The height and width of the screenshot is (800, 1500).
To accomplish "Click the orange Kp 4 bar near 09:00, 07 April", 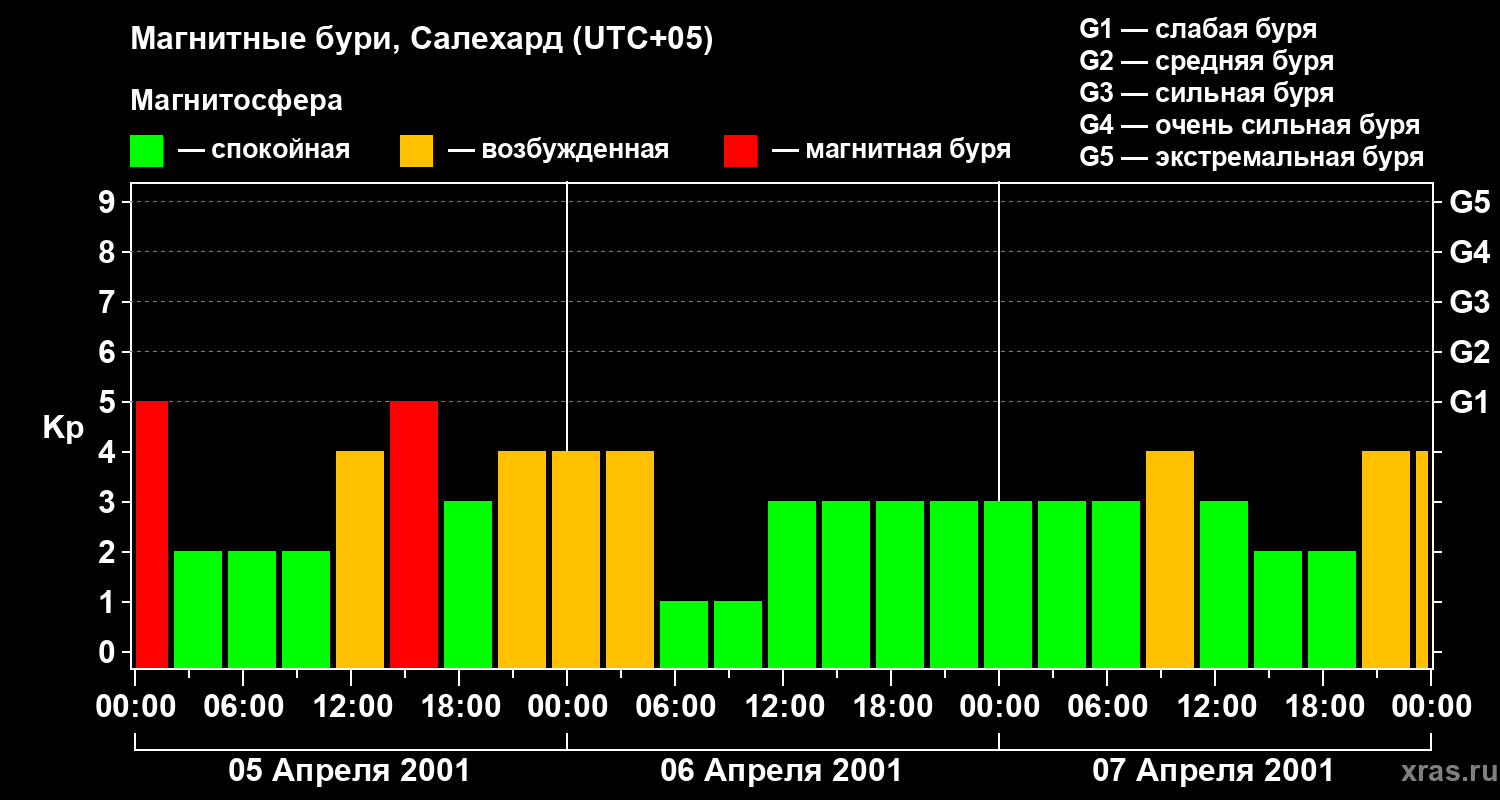I will 1170,559.
